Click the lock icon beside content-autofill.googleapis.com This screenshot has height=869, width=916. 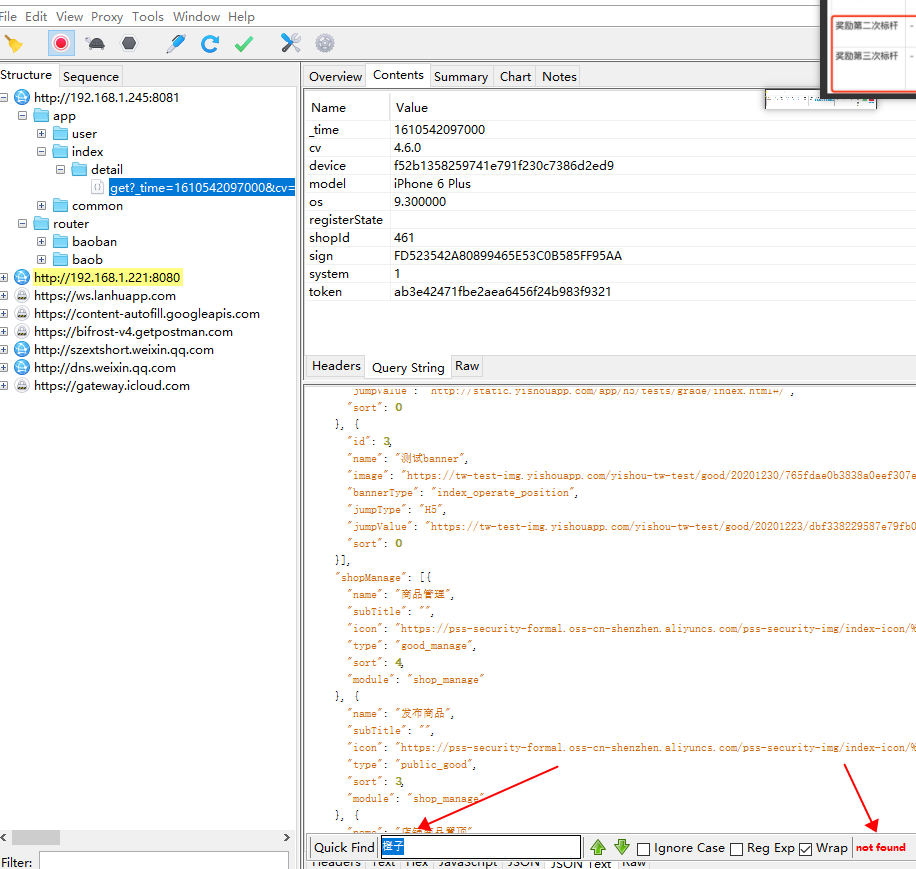tap(22, 314)
